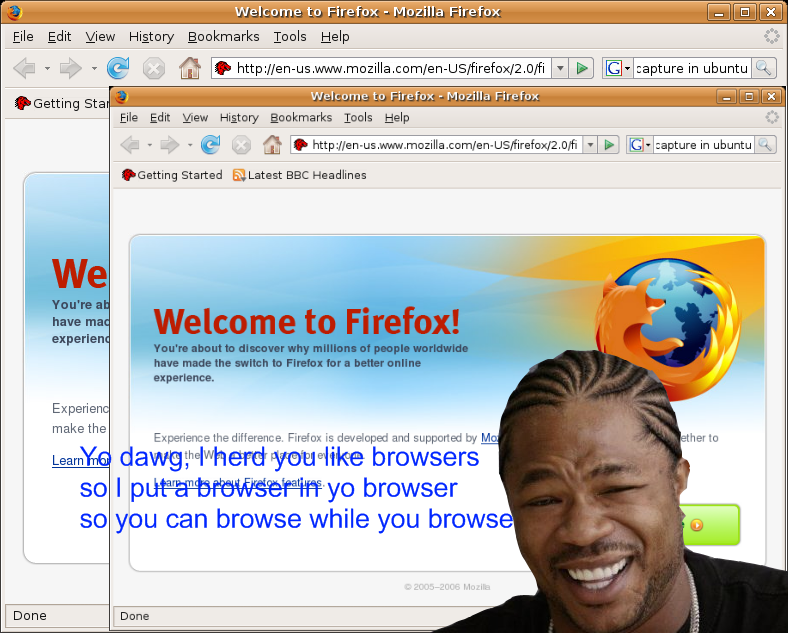
Task: Click activity throbber in front window menu bar
Action: pos(772,117)
